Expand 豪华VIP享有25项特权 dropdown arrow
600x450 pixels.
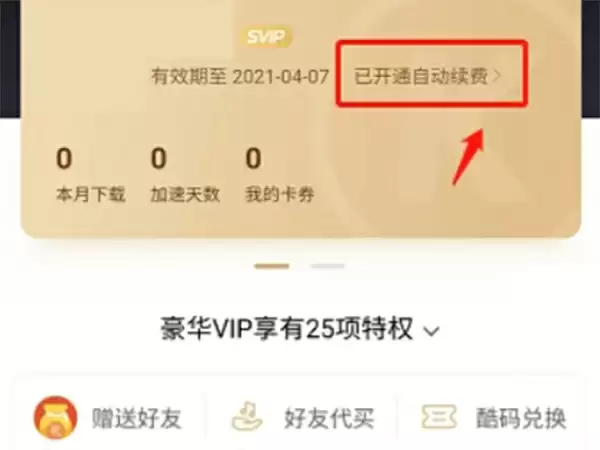point(432,331)
